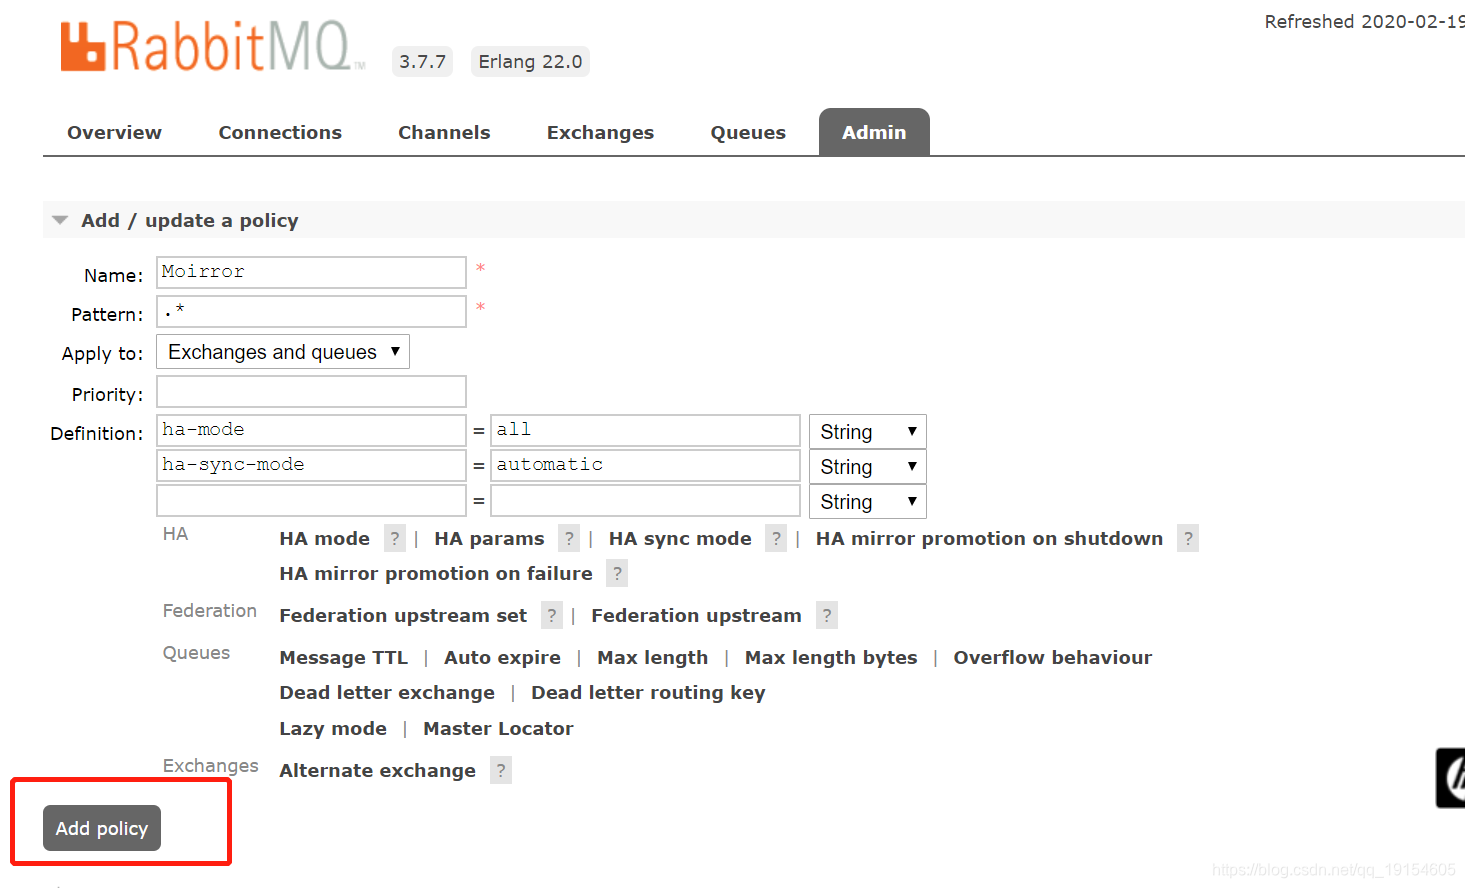Edit the ha-mode definition key field
Image resolution: width=1465 pixels, height=888 pixels.
311,431
